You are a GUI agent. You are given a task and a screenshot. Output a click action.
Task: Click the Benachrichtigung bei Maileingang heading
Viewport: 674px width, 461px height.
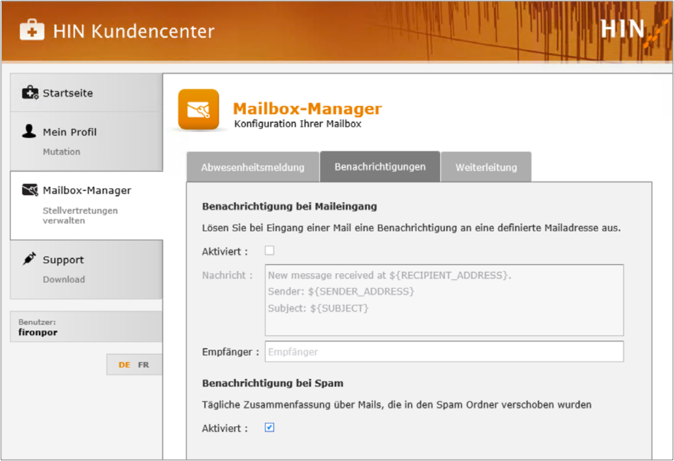click(x=289, y=206)
